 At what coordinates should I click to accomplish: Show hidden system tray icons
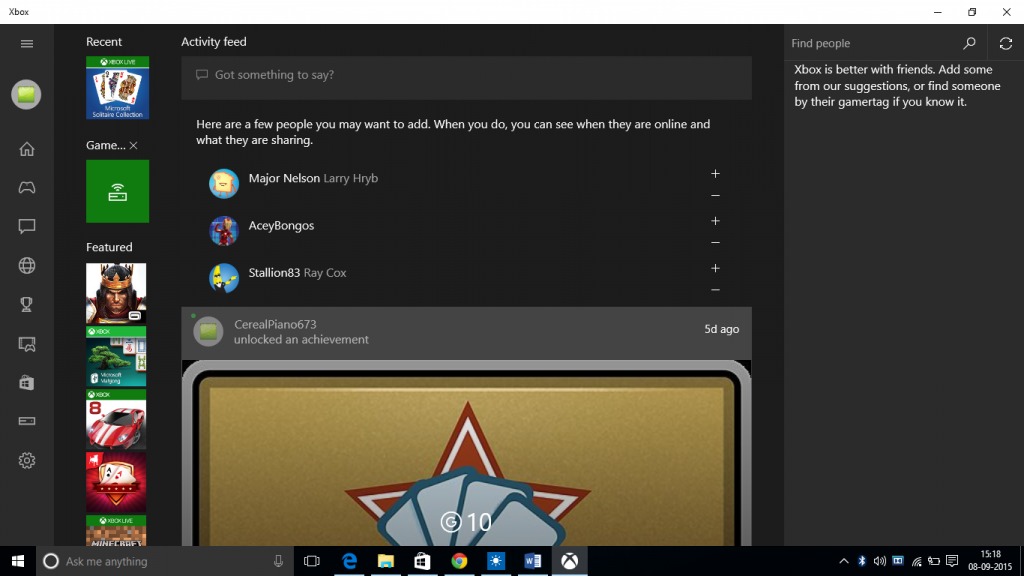tap(844, 561)
